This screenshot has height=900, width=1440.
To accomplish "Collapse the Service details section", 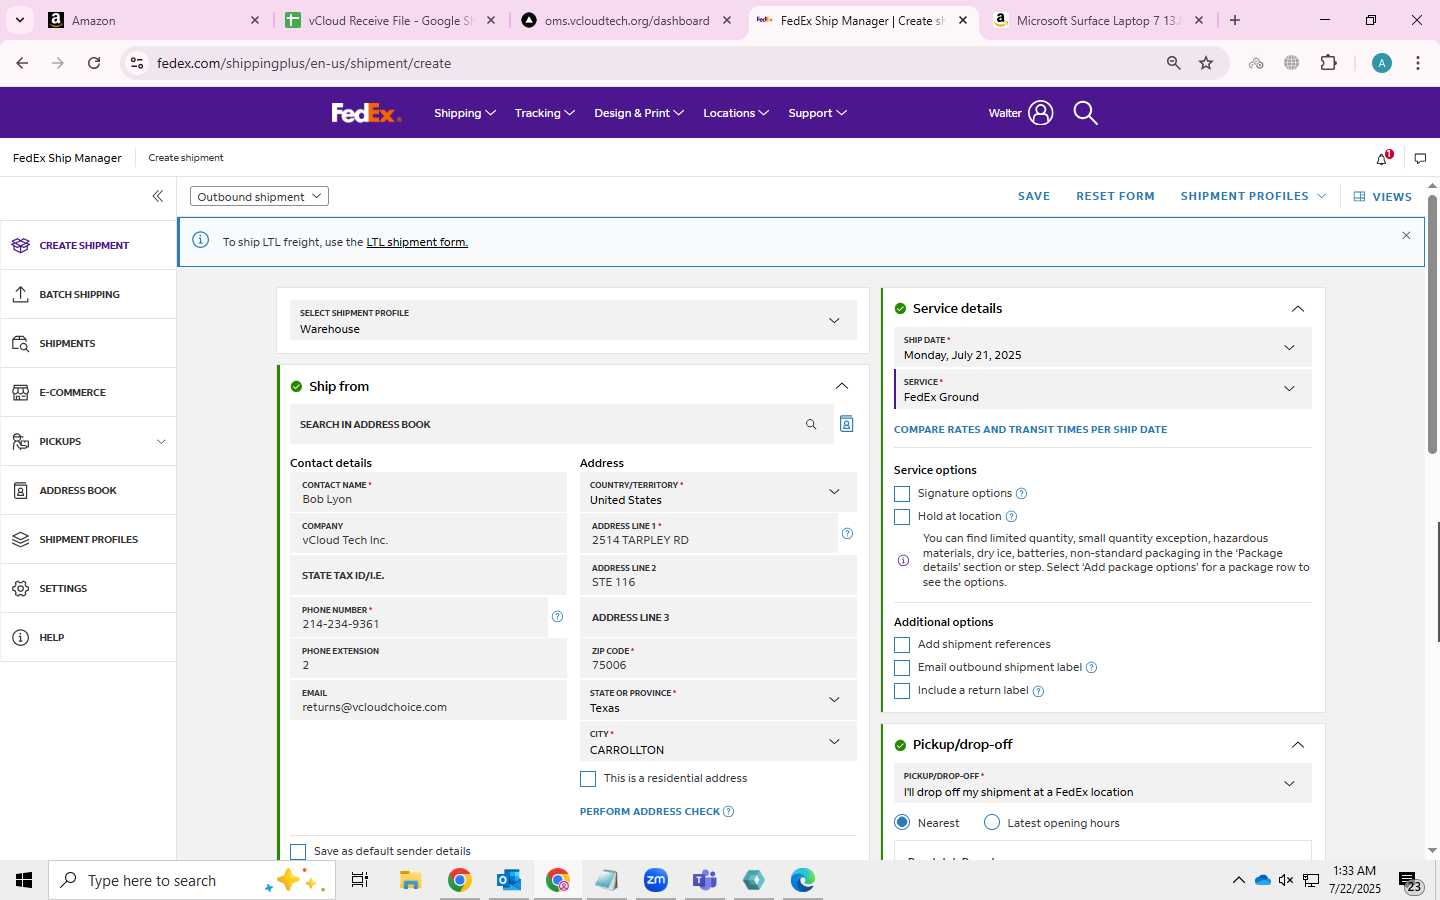I will click(x=1298, y=308).
